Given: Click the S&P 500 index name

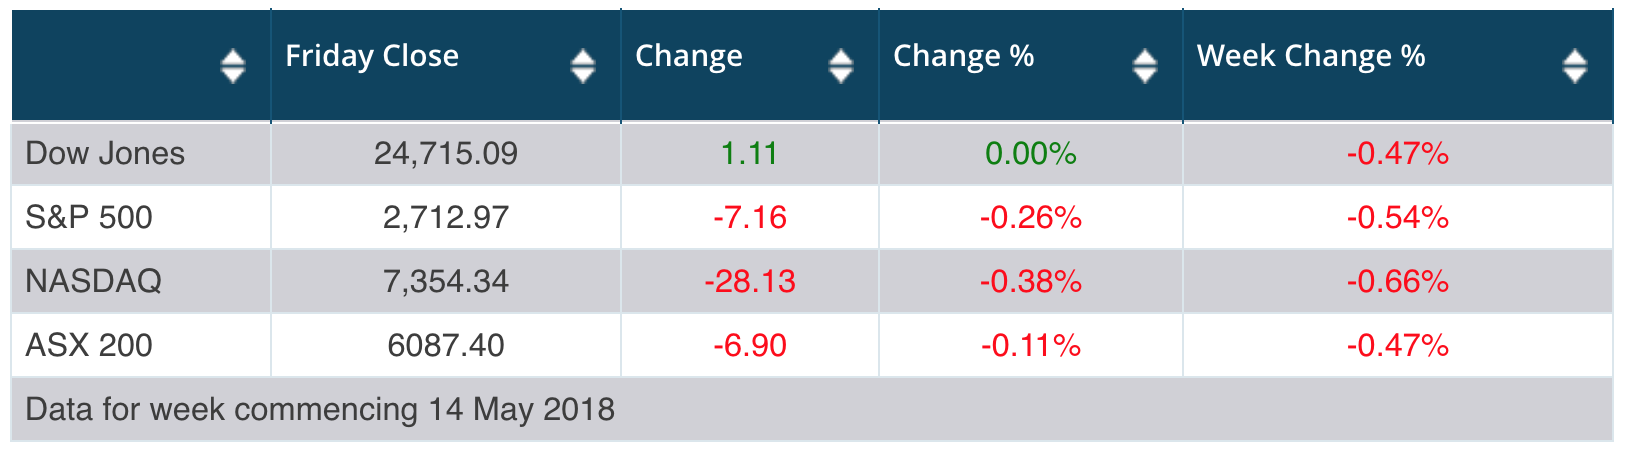Looking at the screenshot, I should [89, 217].
